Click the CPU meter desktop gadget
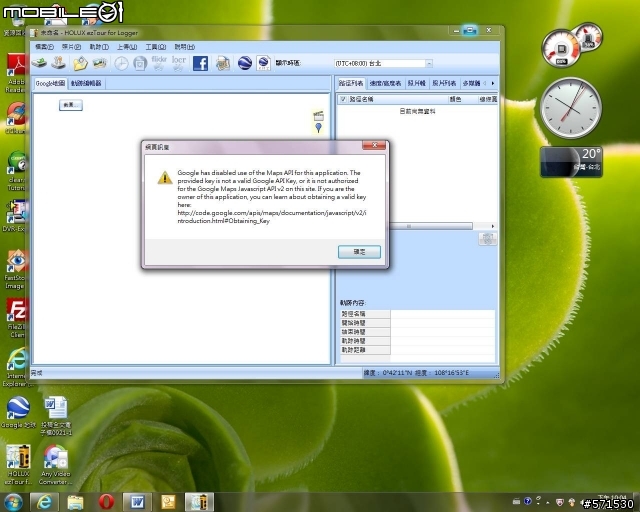640x512 pixels. 571,45
